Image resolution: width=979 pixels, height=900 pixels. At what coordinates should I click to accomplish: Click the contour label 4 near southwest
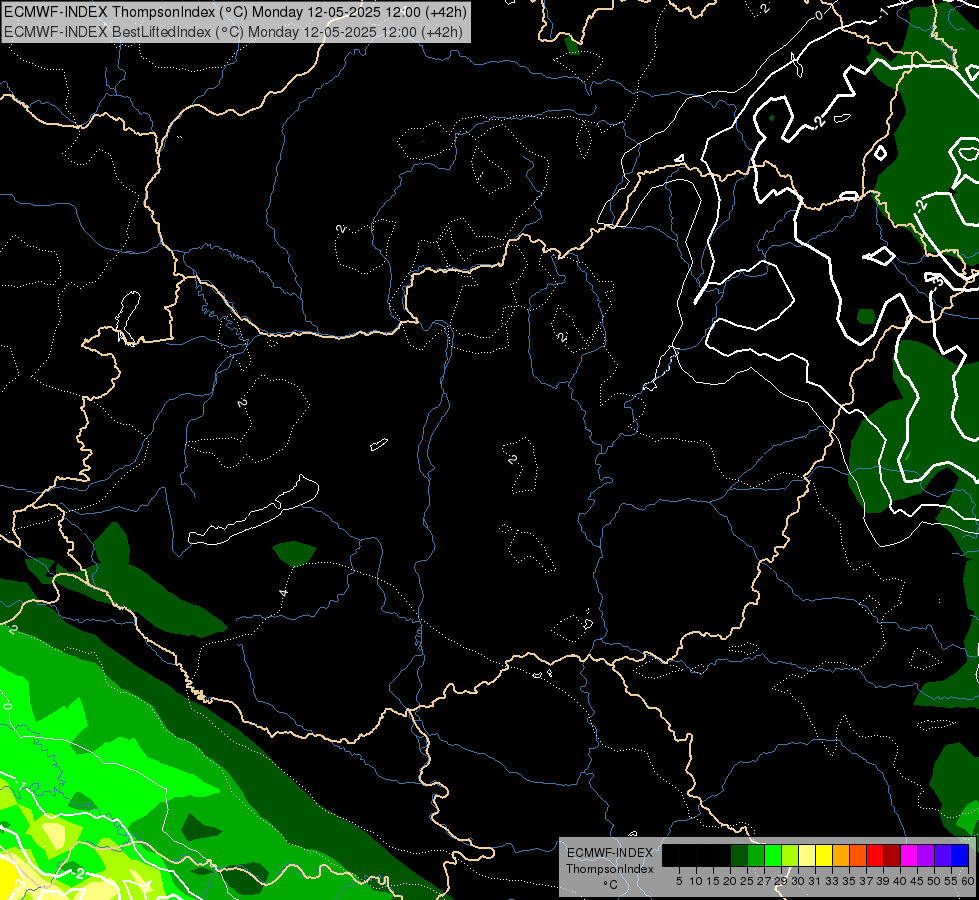[x=283, y=592]
